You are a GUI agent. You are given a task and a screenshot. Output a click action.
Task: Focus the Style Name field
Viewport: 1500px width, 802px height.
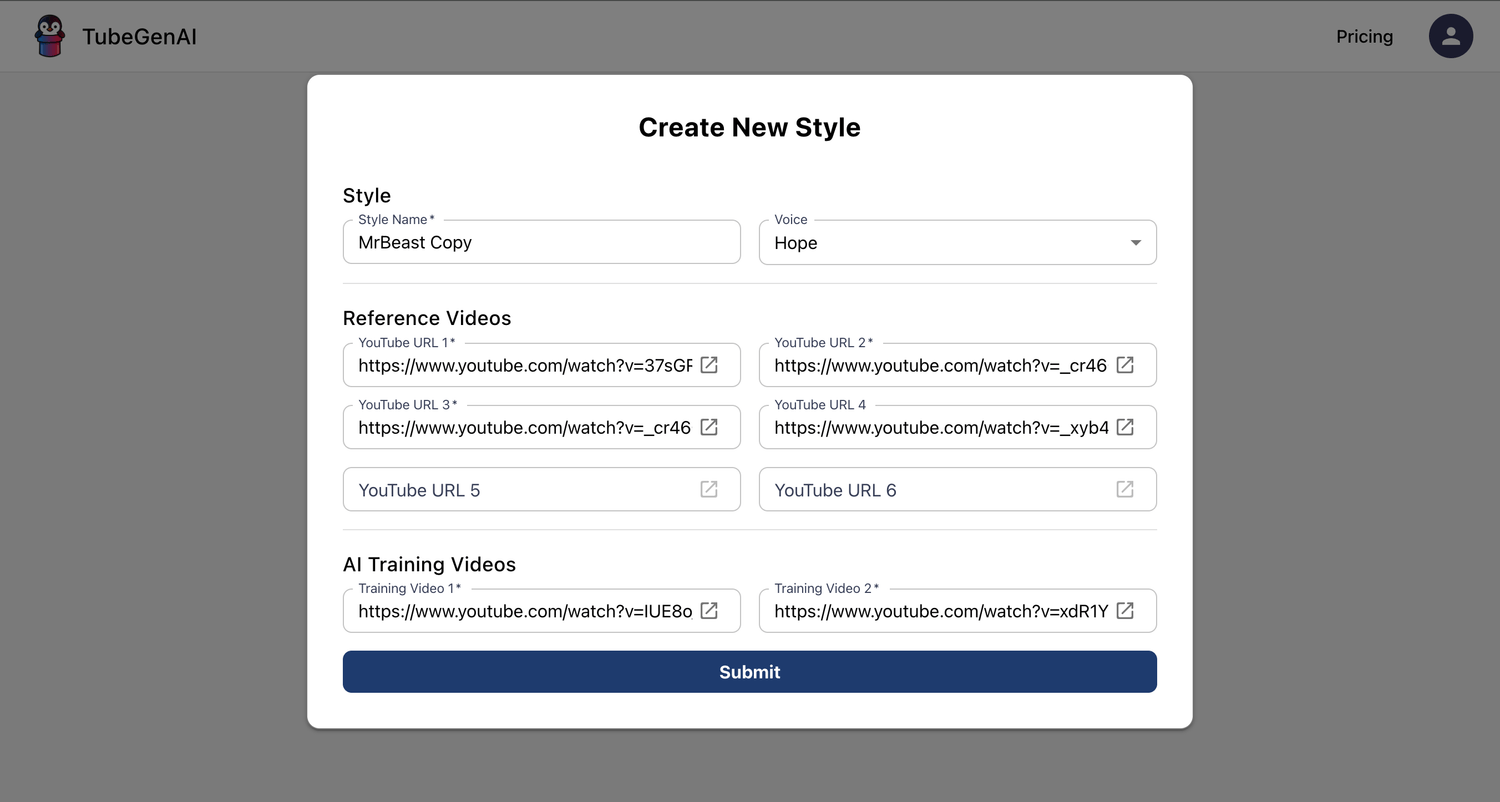542,242
